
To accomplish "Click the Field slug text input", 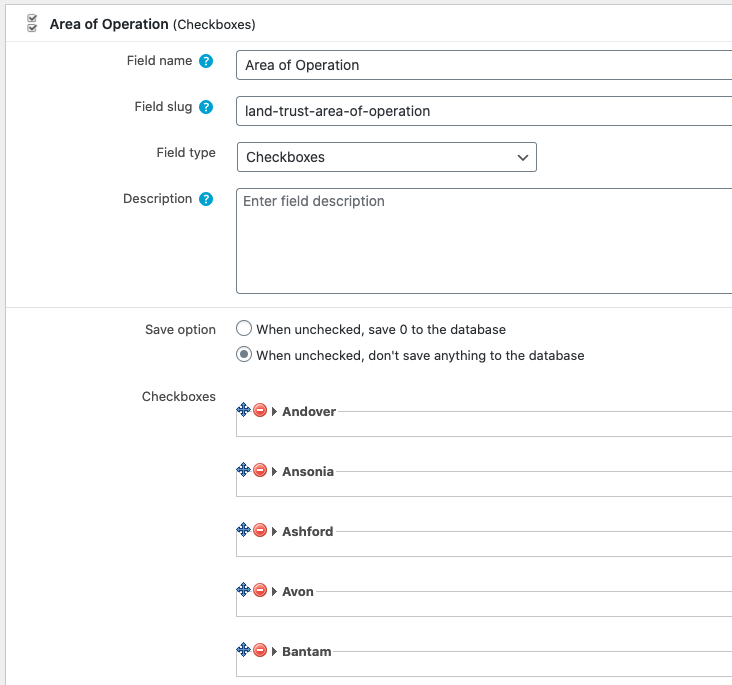I will tap(484, 111).
